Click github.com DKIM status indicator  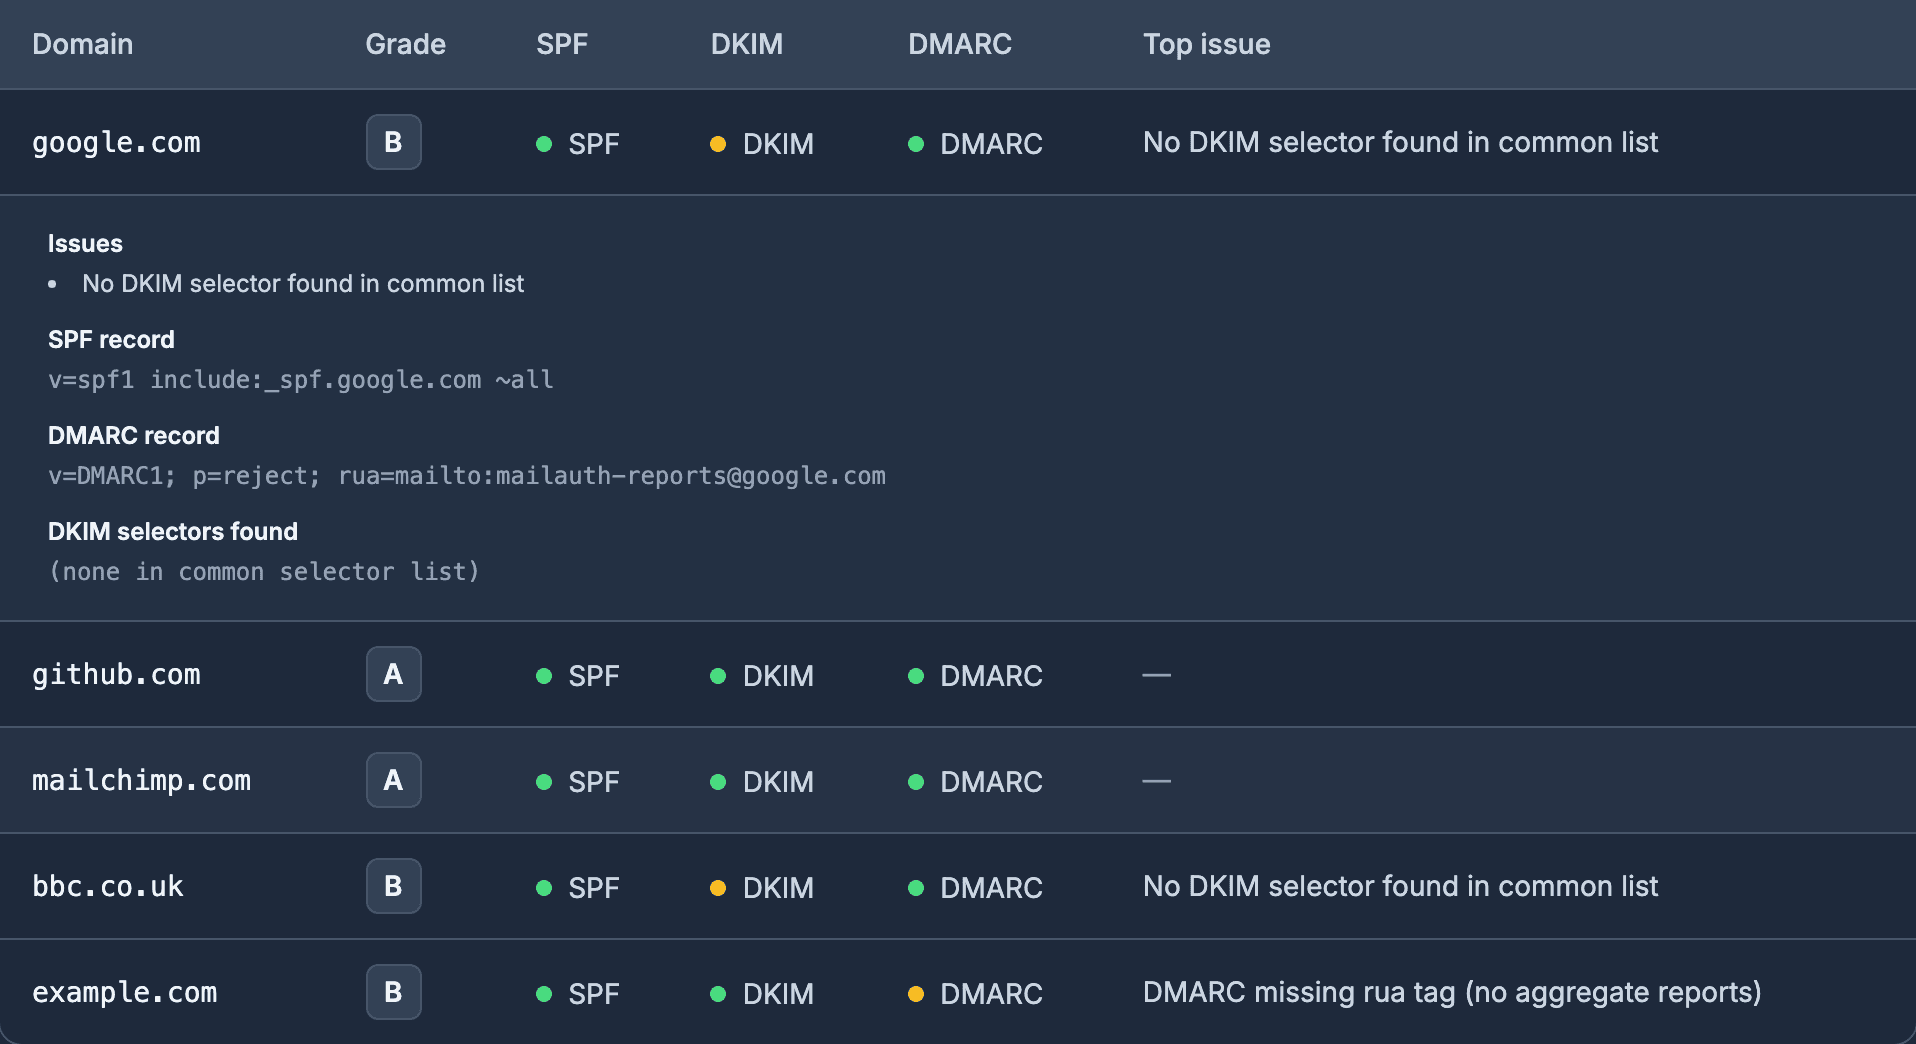click(762, 676)
